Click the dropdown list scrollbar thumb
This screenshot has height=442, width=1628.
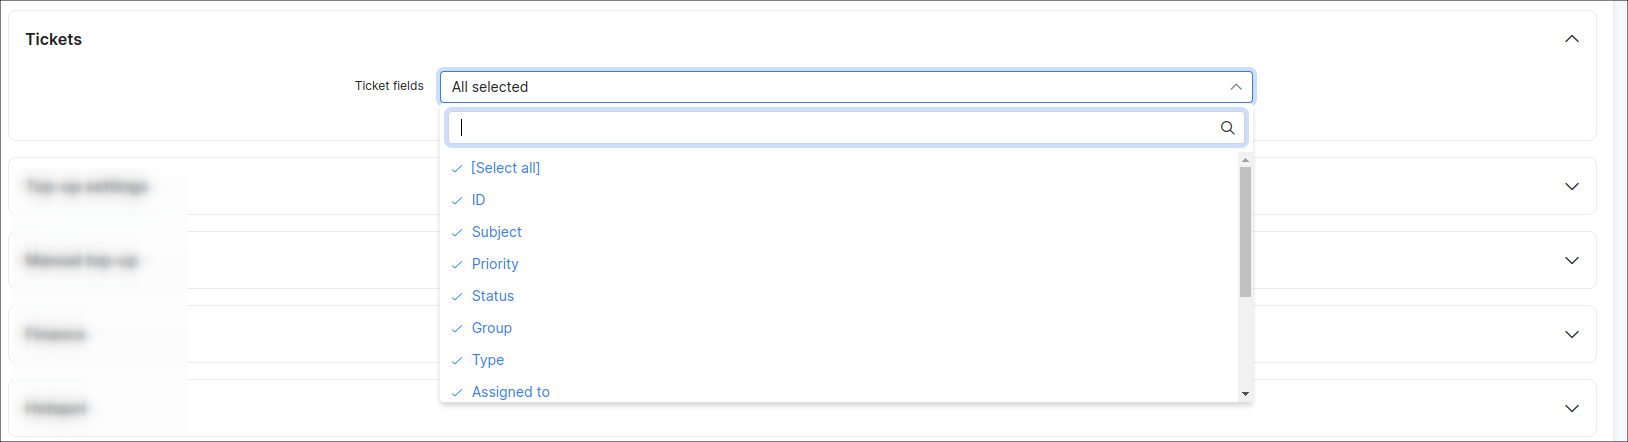coord(1245,232)
